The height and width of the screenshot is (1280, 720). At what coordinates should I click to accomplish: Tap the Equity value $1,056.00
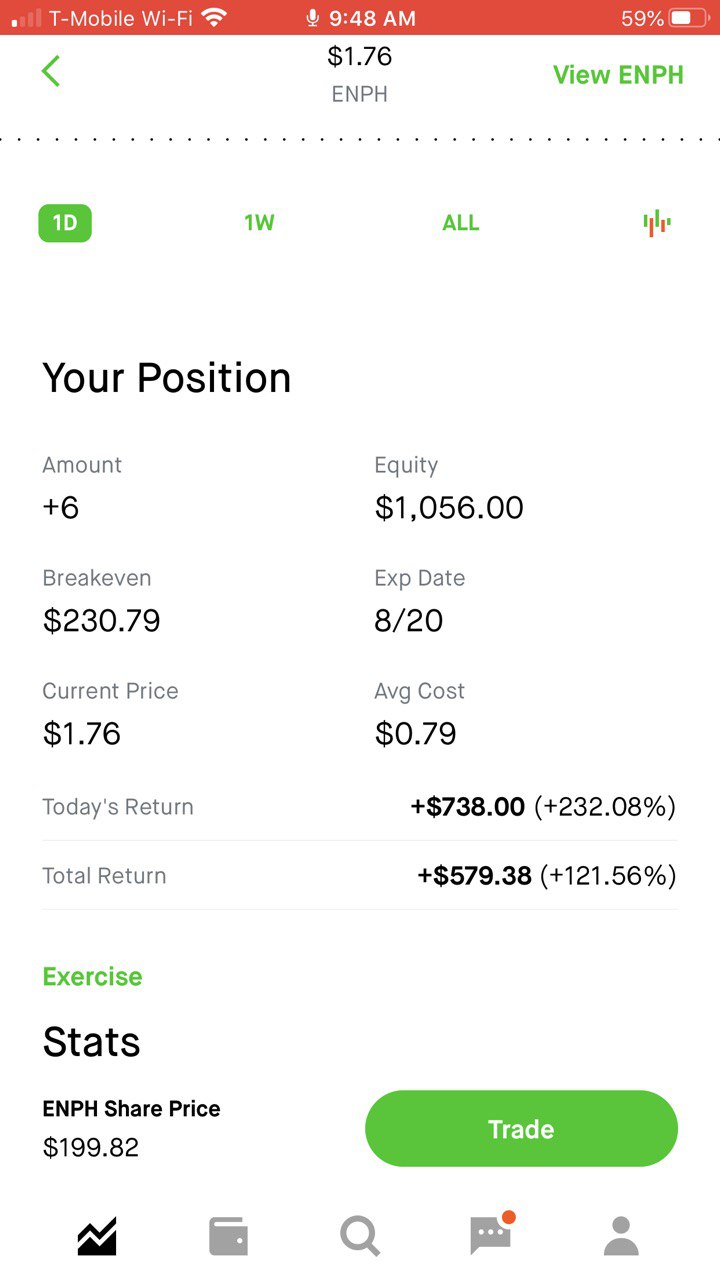[x=449, y=508]
